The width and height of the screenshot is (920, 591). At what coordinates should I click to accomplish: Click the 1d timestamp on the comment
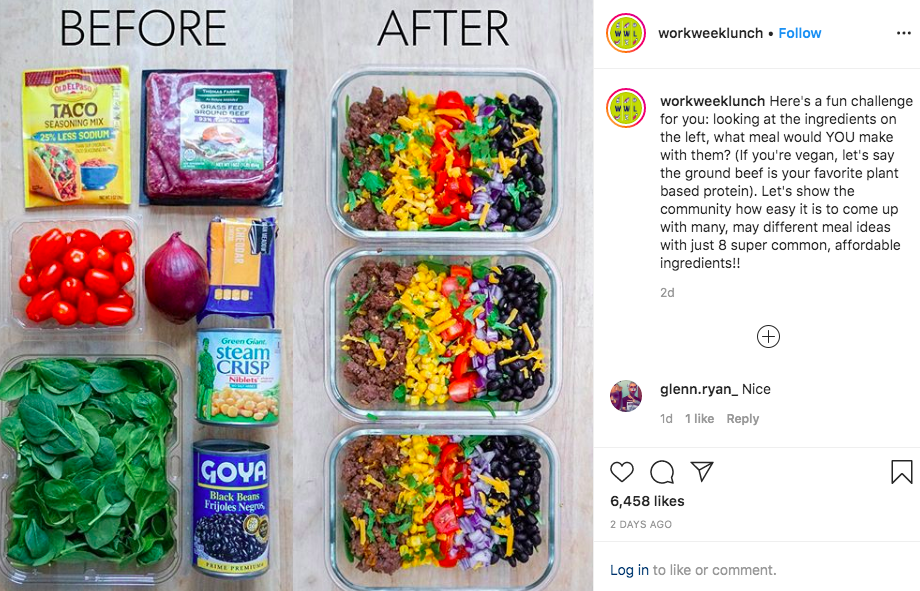pyautogui.click(x=666, y=419)
